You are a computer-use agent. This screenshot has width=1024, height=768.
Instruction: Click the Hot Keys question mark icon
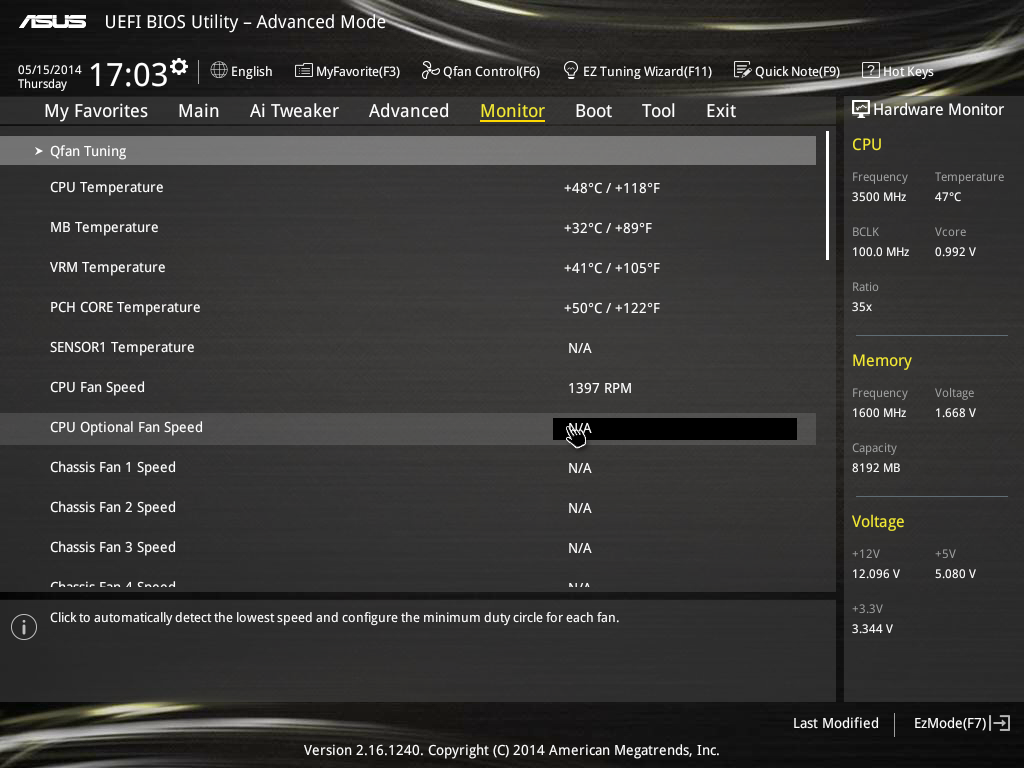[871, 70]
